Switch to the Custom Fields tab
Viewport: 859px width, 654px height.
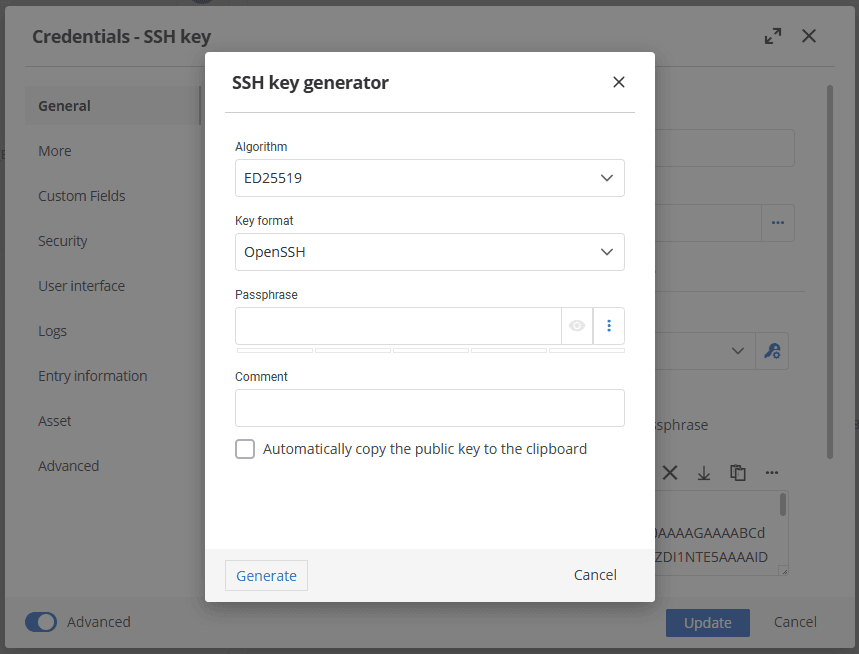[82, 196]
